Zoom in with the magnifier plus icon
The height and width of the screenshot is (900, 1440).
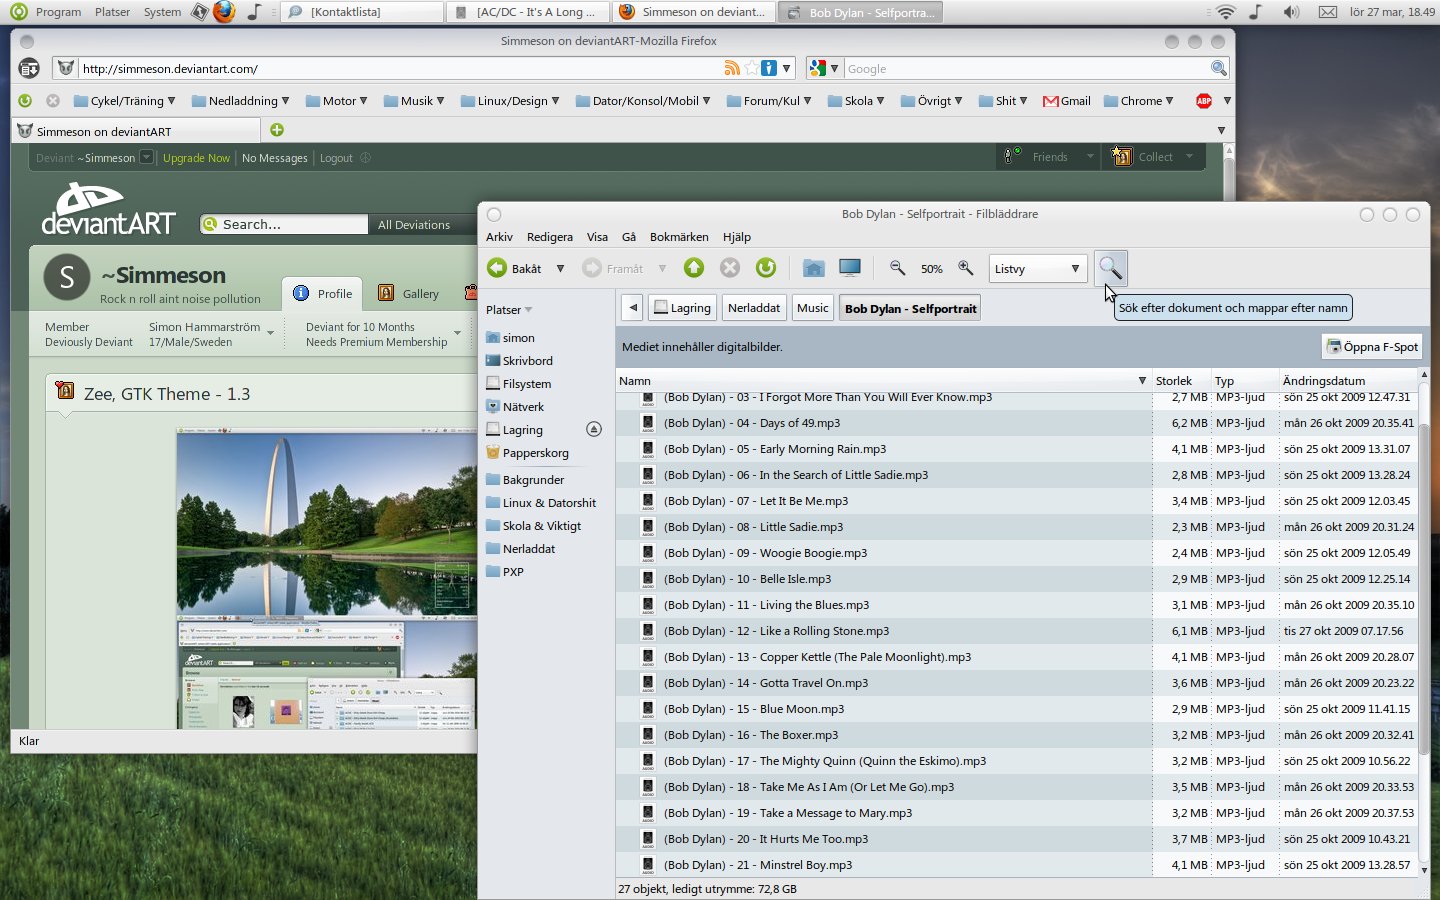click(x=966, y=268)
